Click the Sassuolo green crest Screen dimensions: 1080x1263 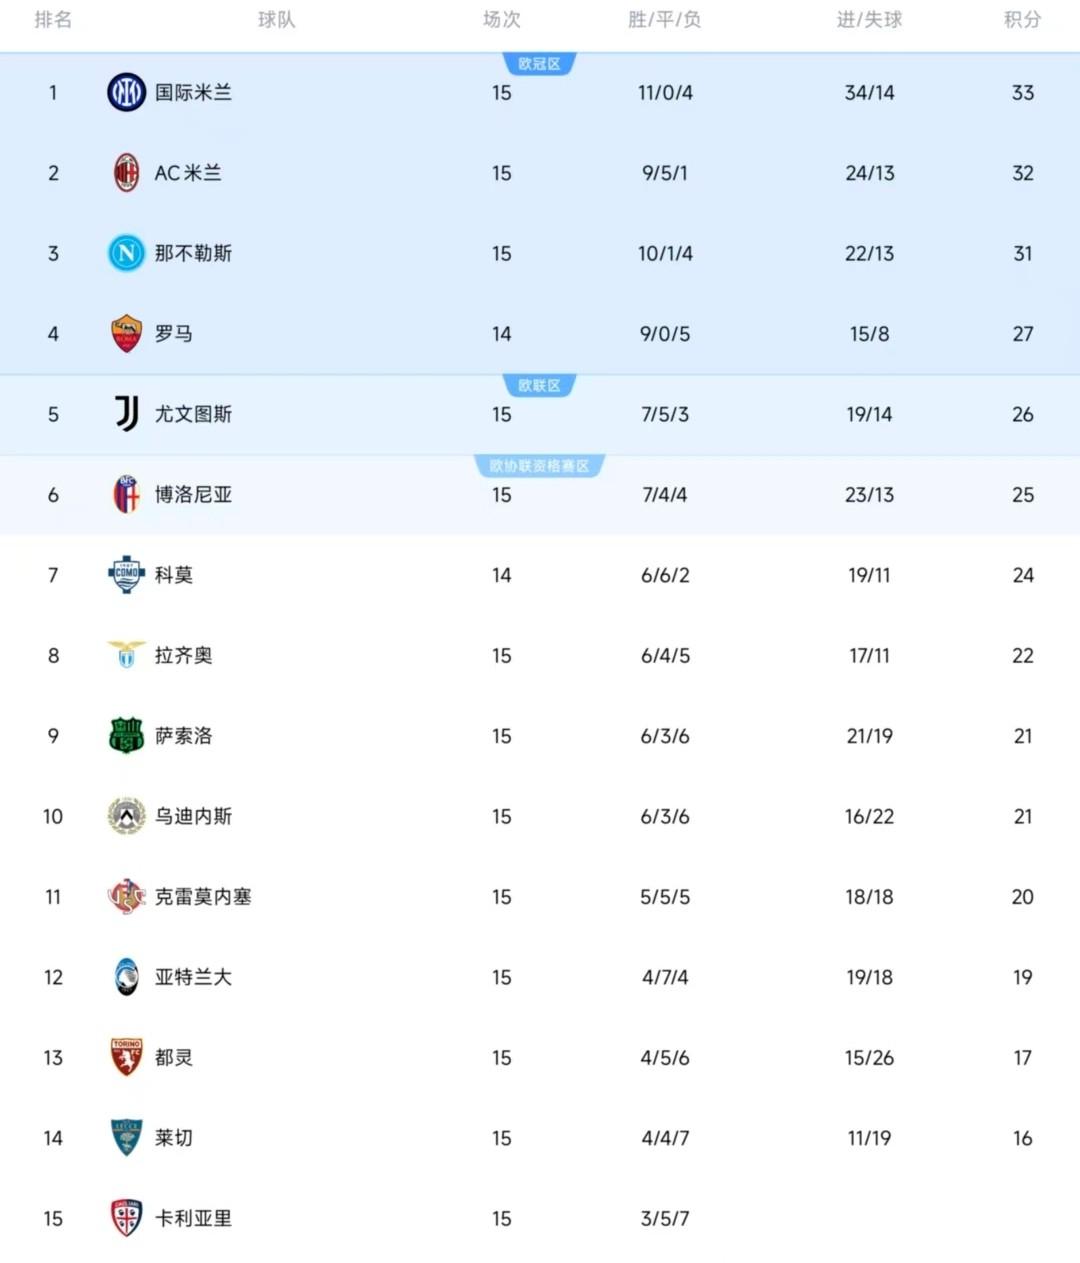(126, 736)
